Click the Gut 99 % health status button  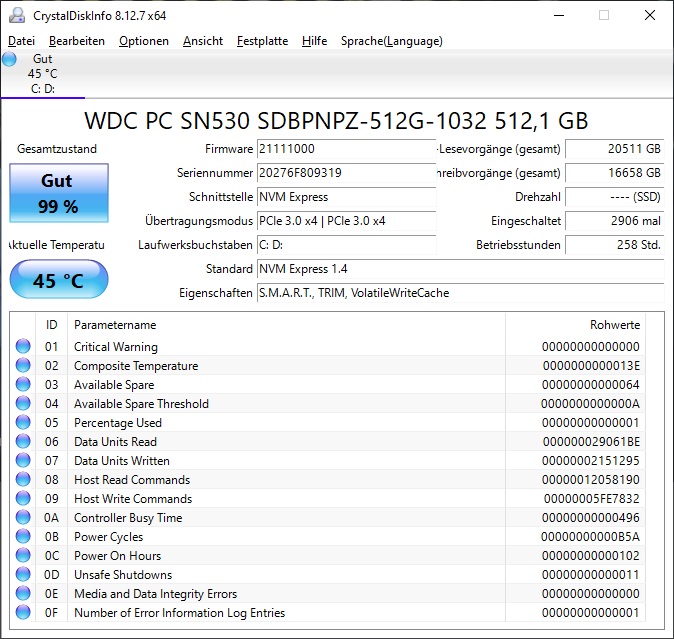(57, 193)
